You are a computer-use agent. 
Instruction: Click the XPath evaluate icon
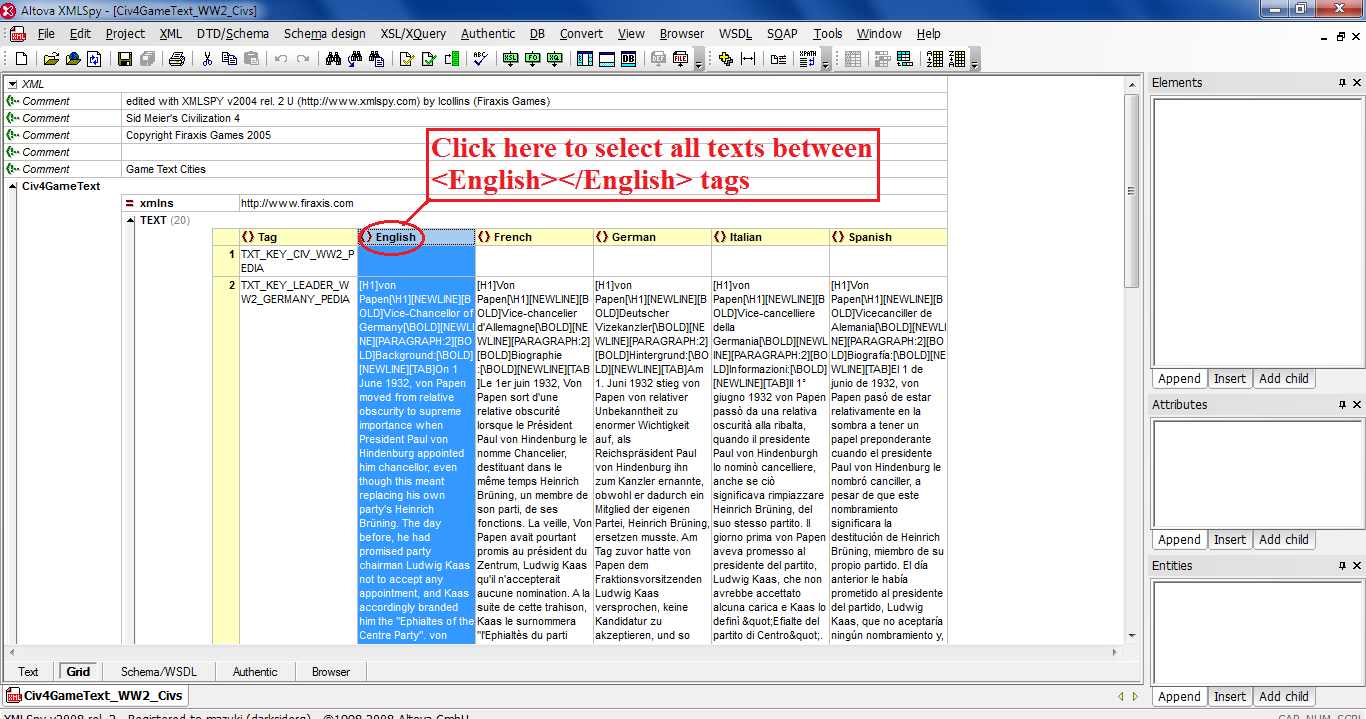pyautogui.click(x=807, y=59)
